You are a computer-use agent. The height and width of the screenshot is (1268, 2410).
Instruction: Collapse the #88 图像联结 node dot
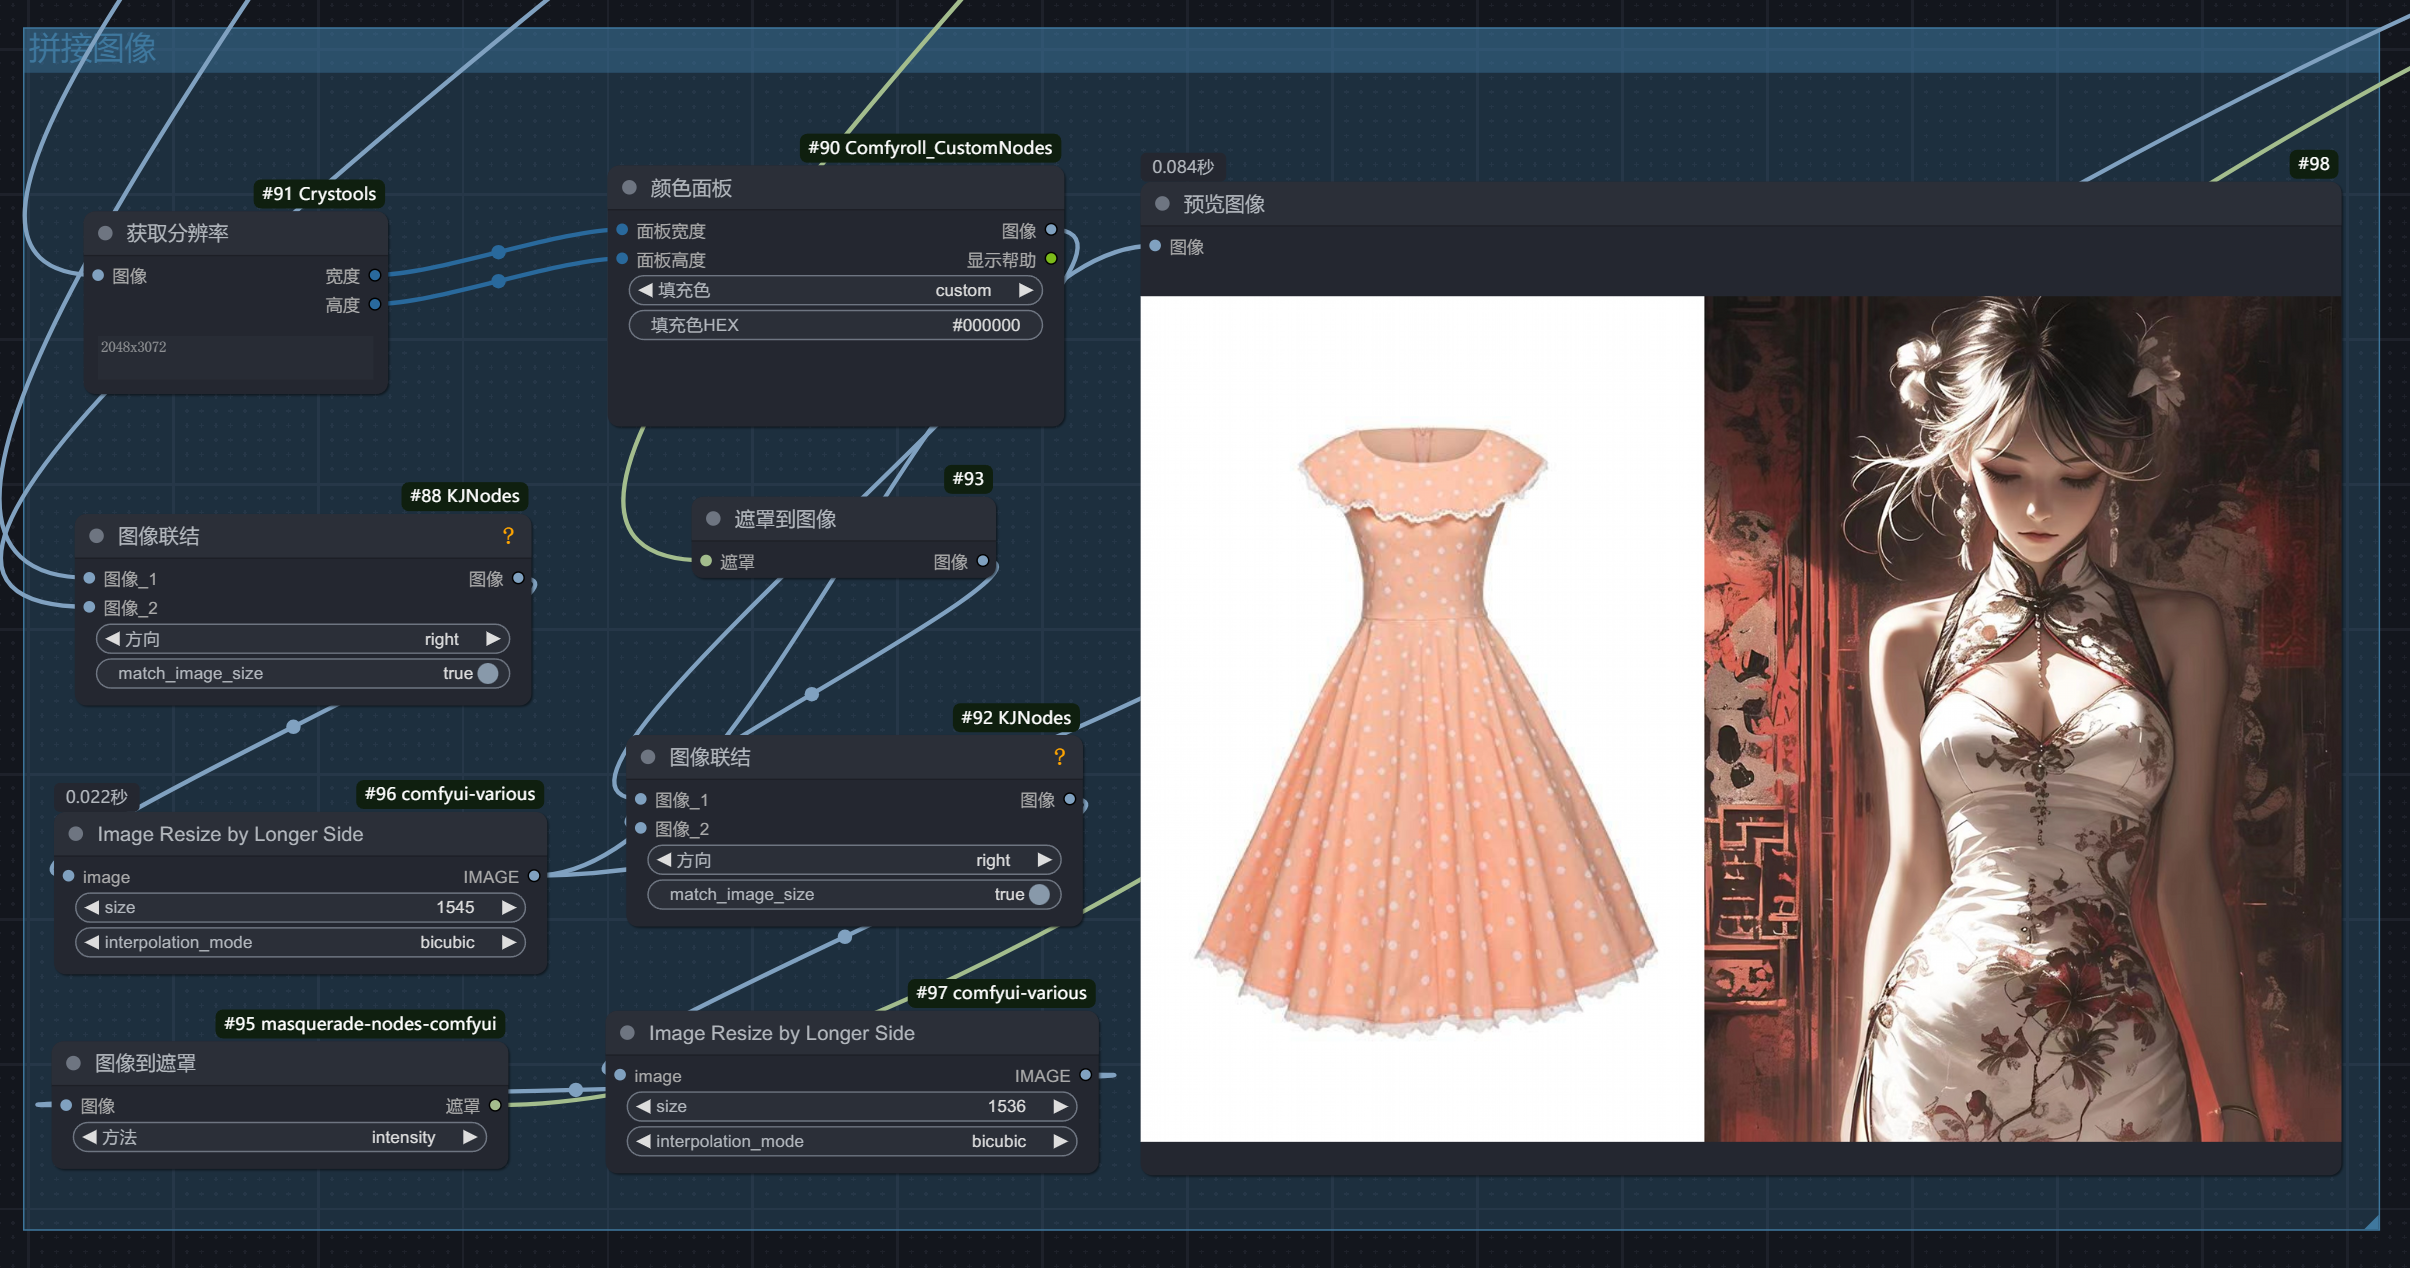[97, 535]
